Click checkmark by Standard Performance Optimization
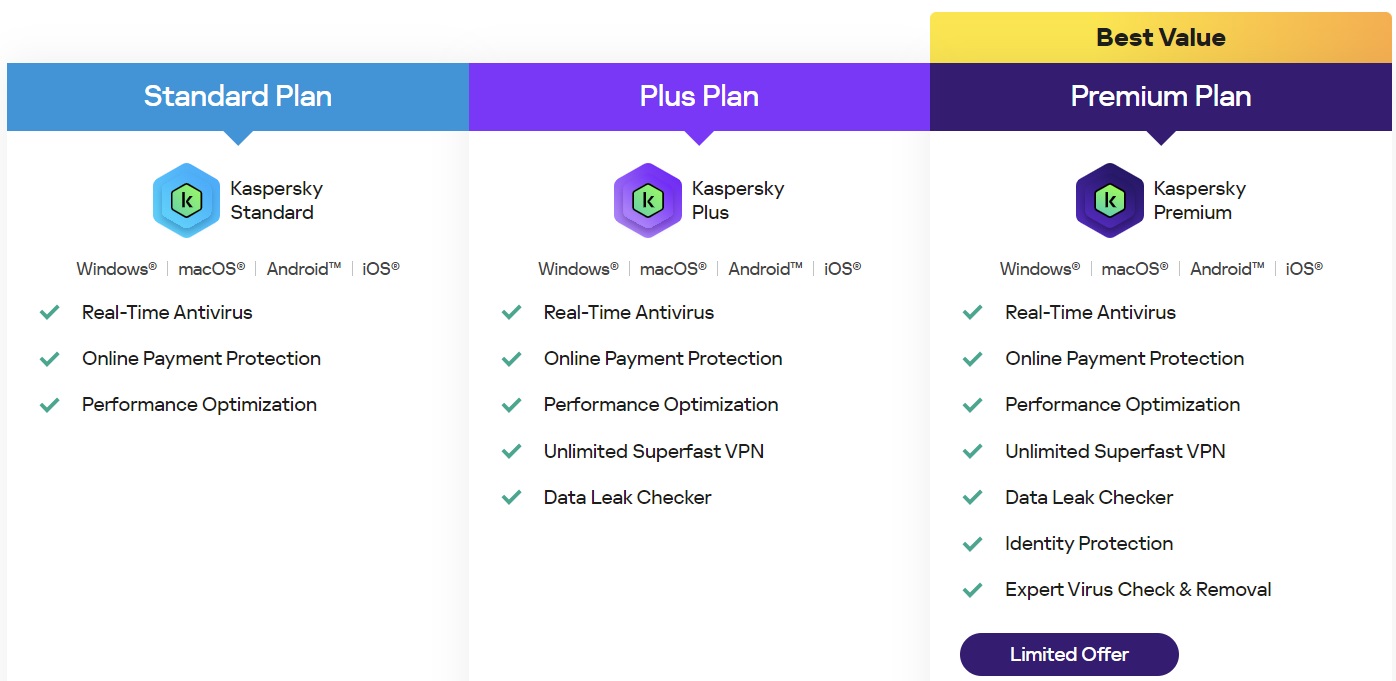Image resolution: width=1396 pixels, height=681 pixels. 50,405
